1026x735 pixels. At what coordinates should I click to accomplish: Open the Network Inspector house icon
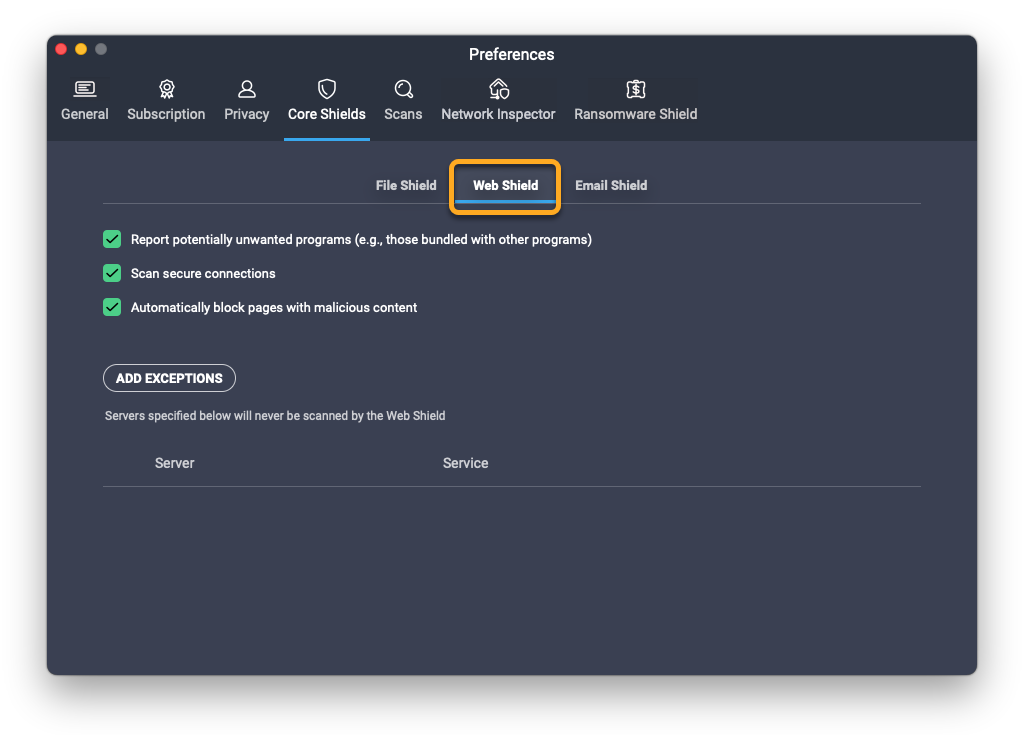[498, 90]
